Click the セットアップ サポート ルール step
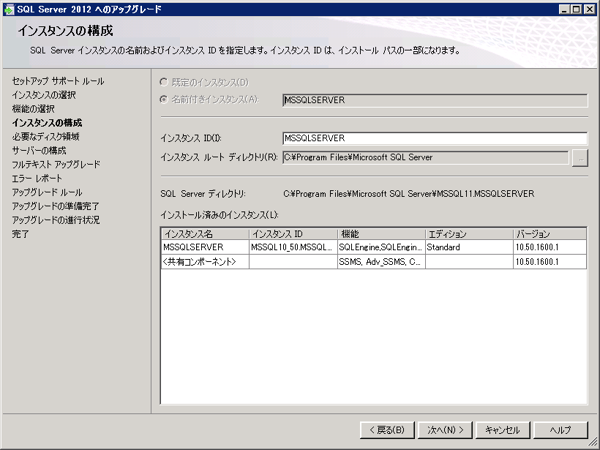600x450 pixels. click(x=58, y=81)
